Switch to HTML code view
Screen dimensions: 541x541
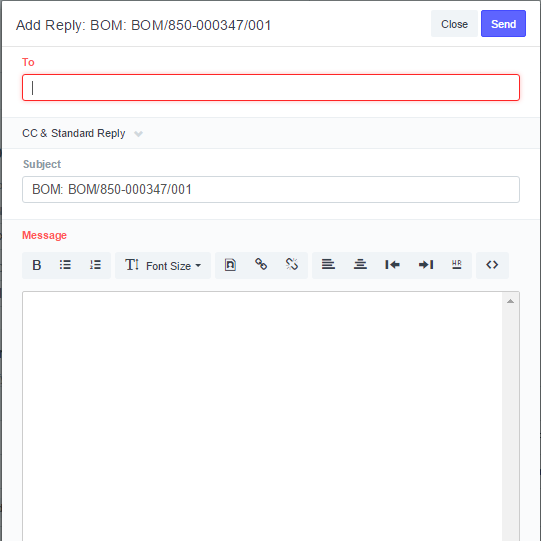pyautogui.click(x=492, y=265)
